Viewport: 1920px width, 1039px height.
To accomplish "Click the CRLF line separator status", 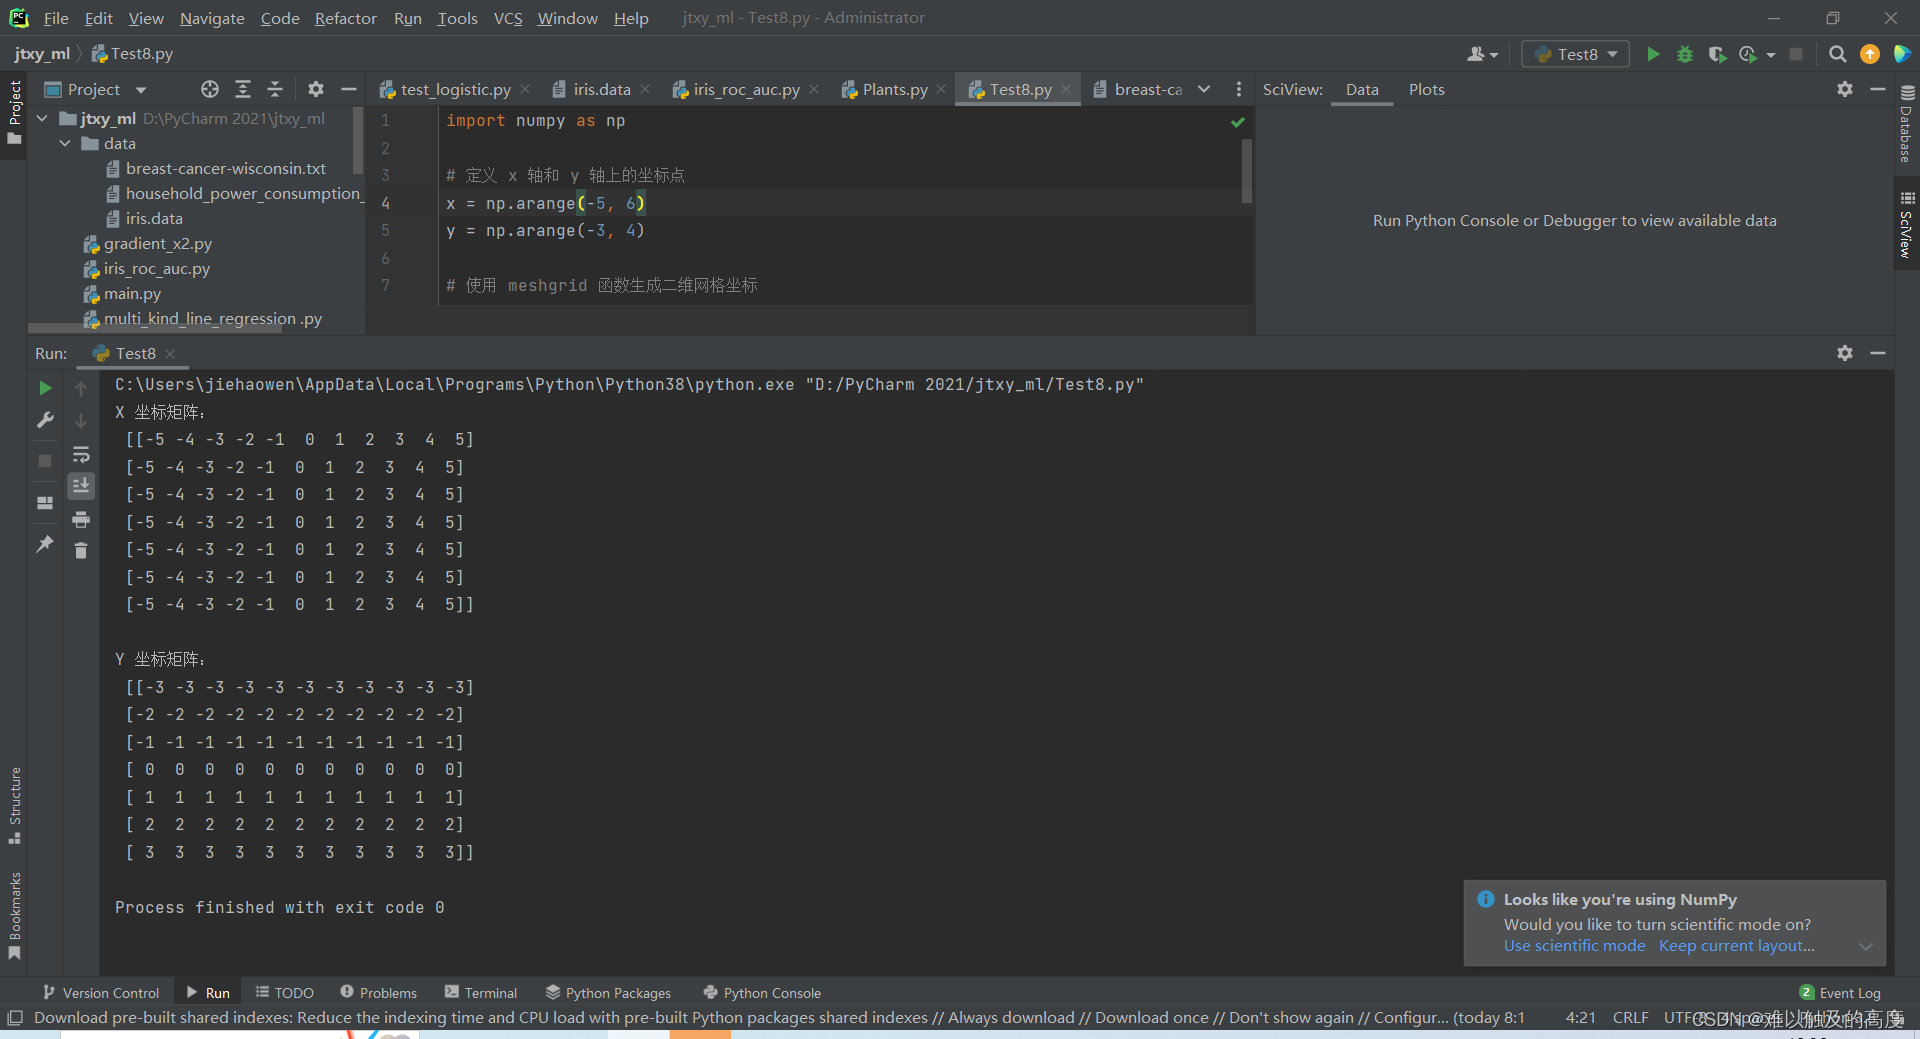I will pyautogui.click(x=1630, y=1018).
